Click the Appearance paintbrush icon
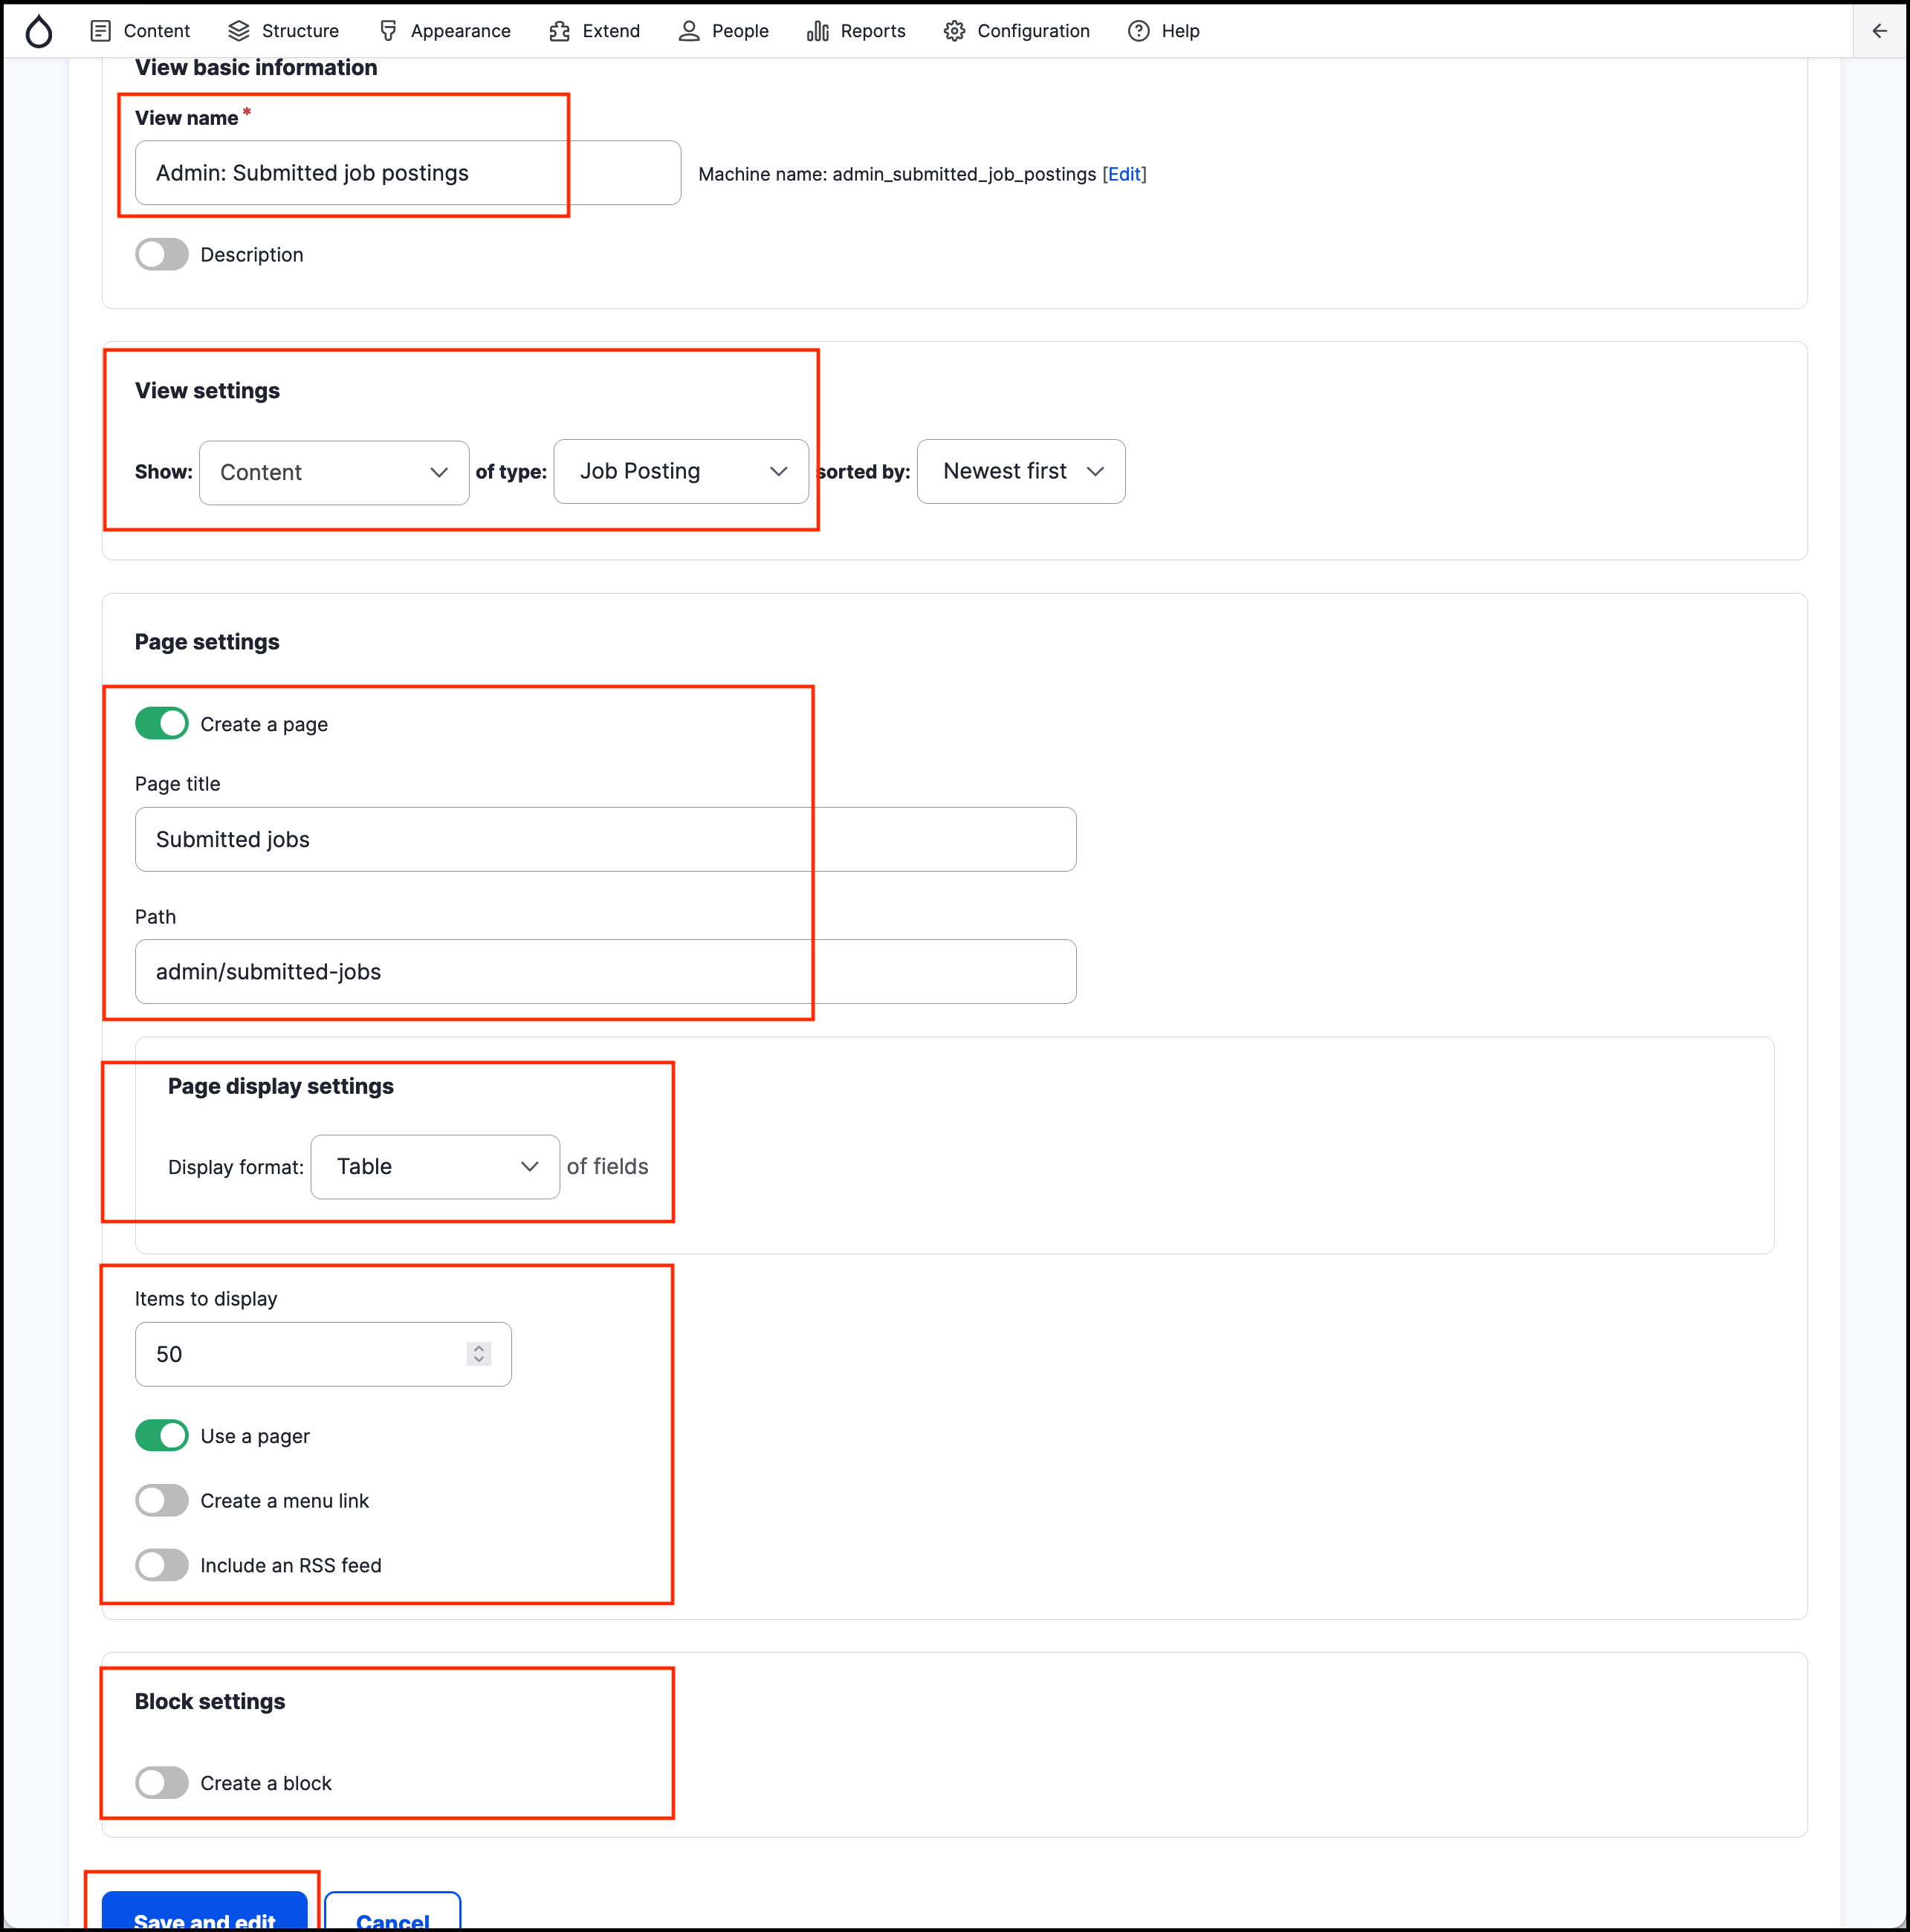Image resolution: width=1910 pixels, height=1932 pixels. [x=388, y=31]
